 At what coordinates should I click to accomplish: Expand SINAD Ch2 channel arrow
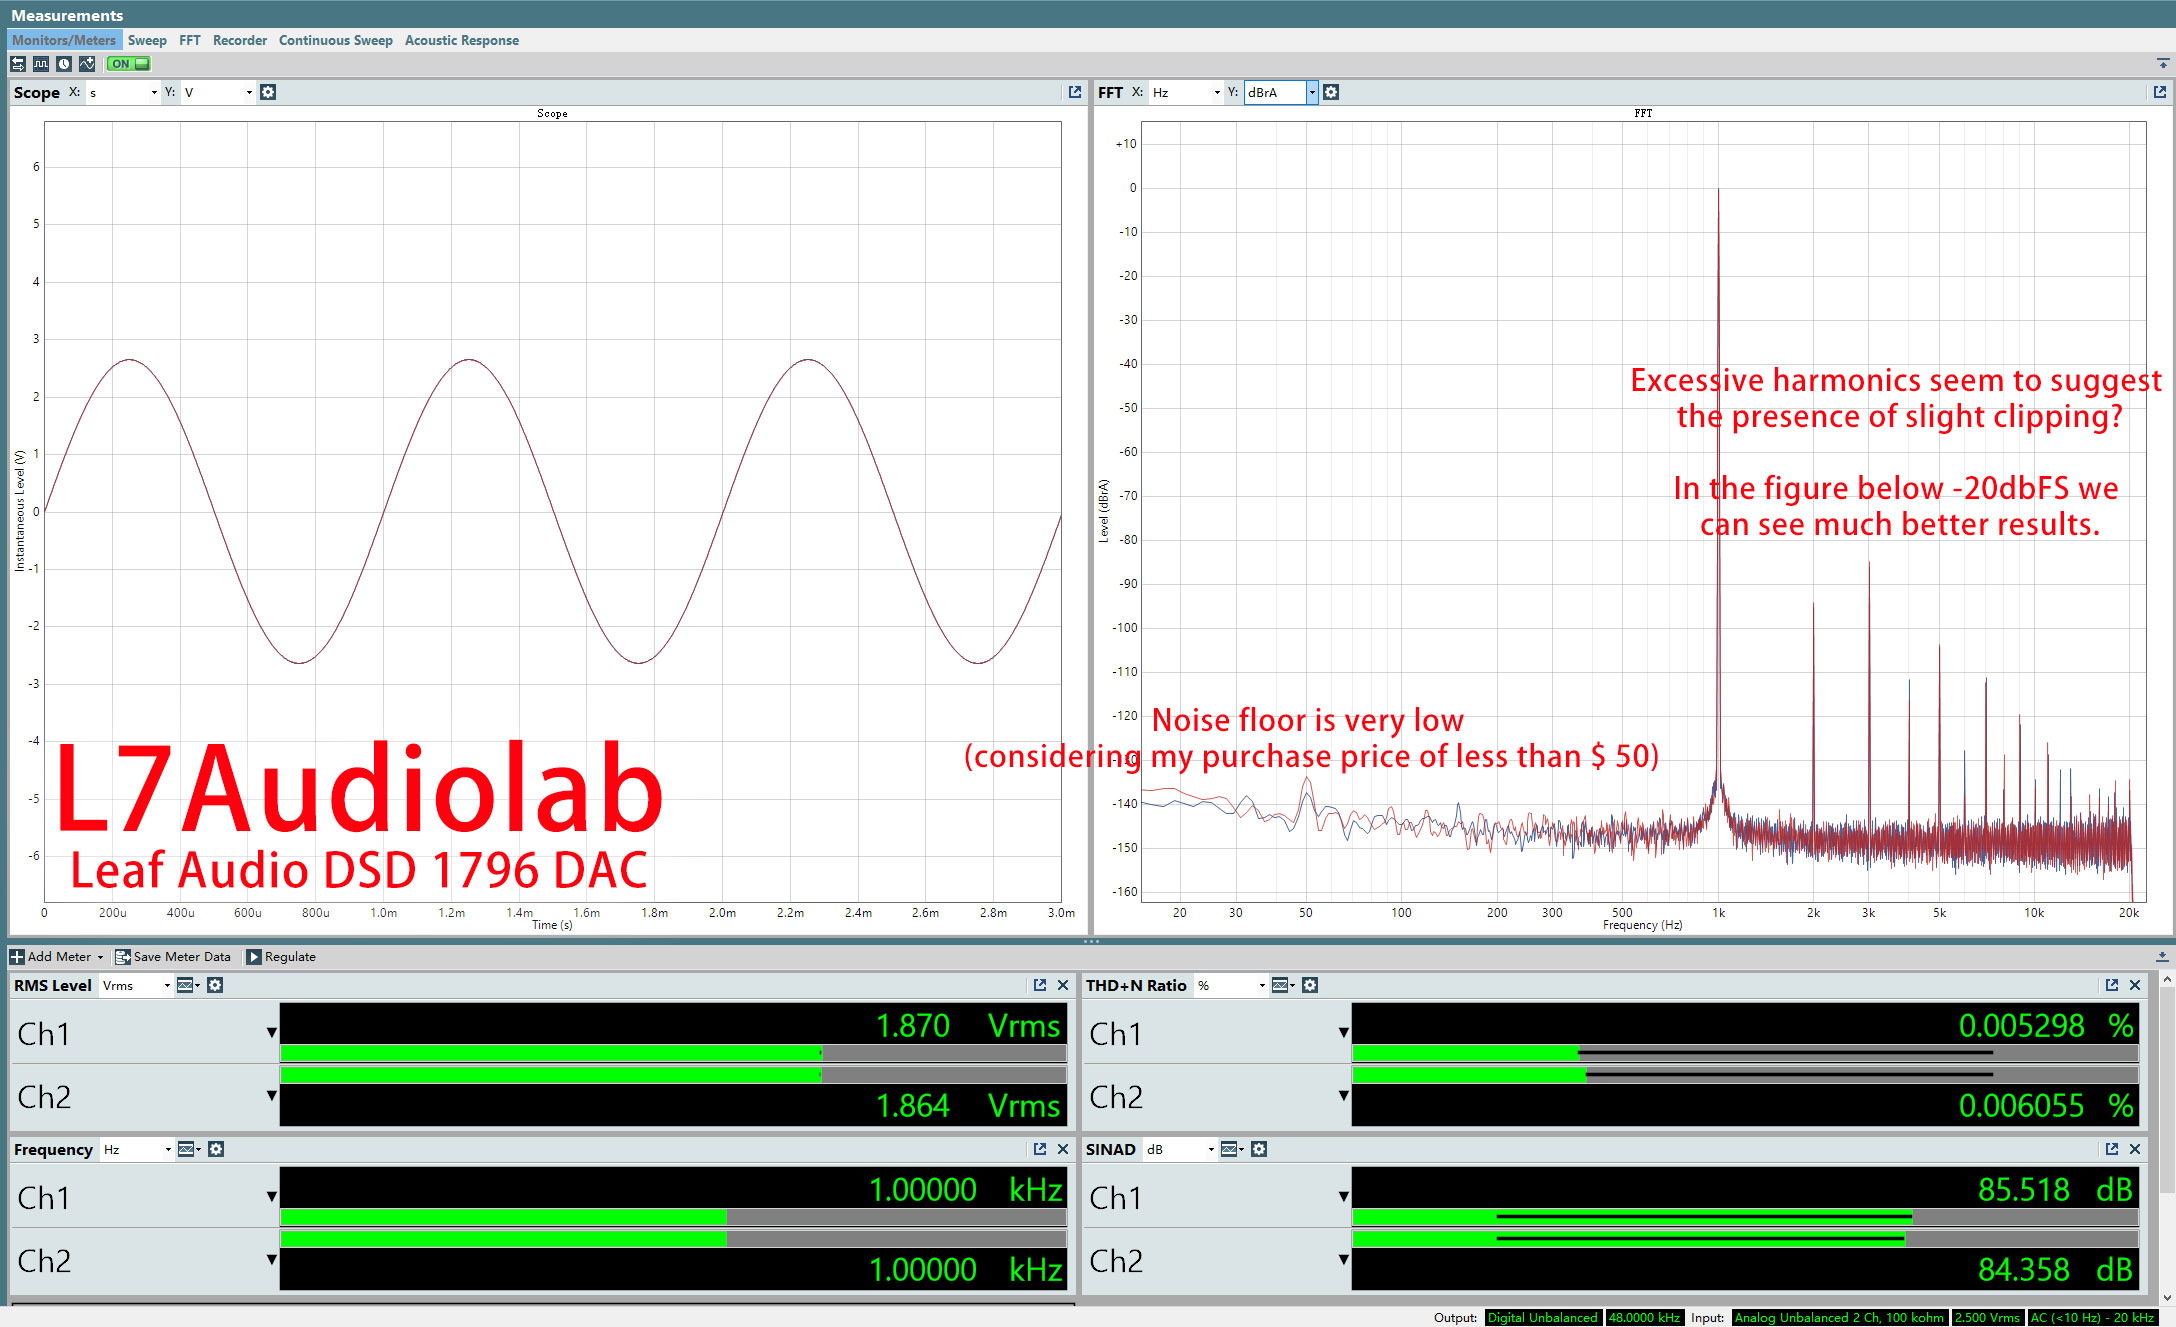coord(1343,1260)
